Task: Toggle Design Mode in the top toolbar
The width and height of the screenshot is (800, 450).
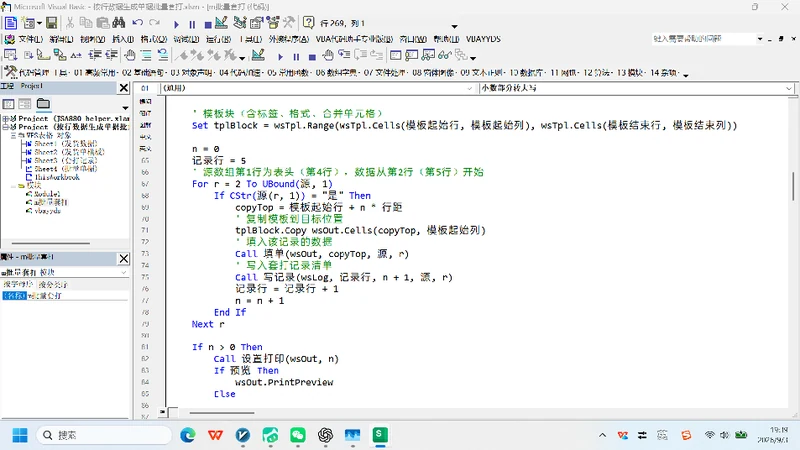Action: (x=221, y=23)
